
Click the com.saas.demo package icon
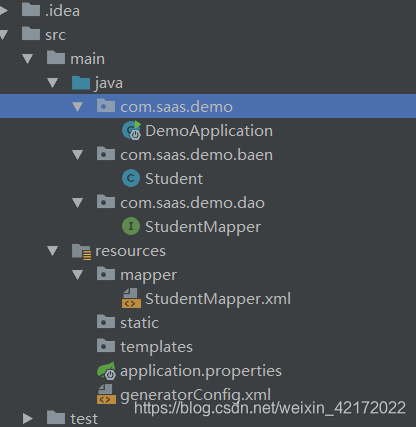(106, 106)
